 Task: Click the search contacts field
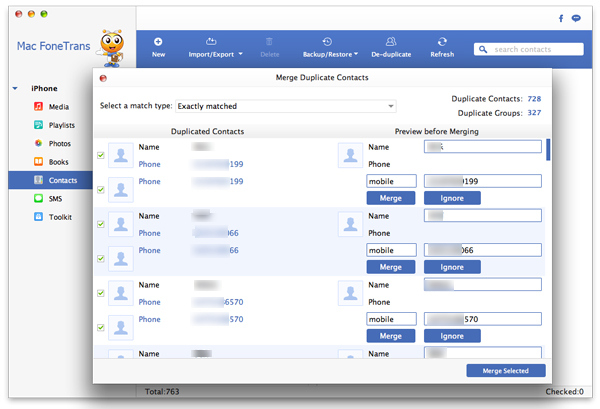click(x=528, y=49)
